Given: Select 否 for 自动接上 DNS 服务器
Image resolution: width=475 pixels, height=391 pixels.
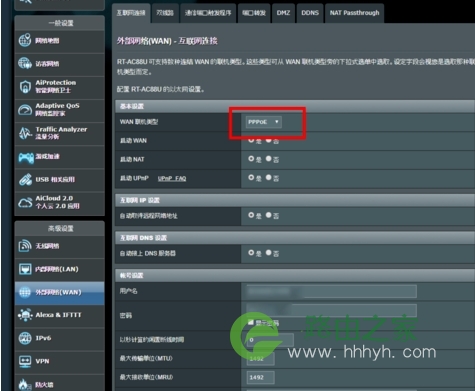Looking at the screenshot, I should click(268, 253).
